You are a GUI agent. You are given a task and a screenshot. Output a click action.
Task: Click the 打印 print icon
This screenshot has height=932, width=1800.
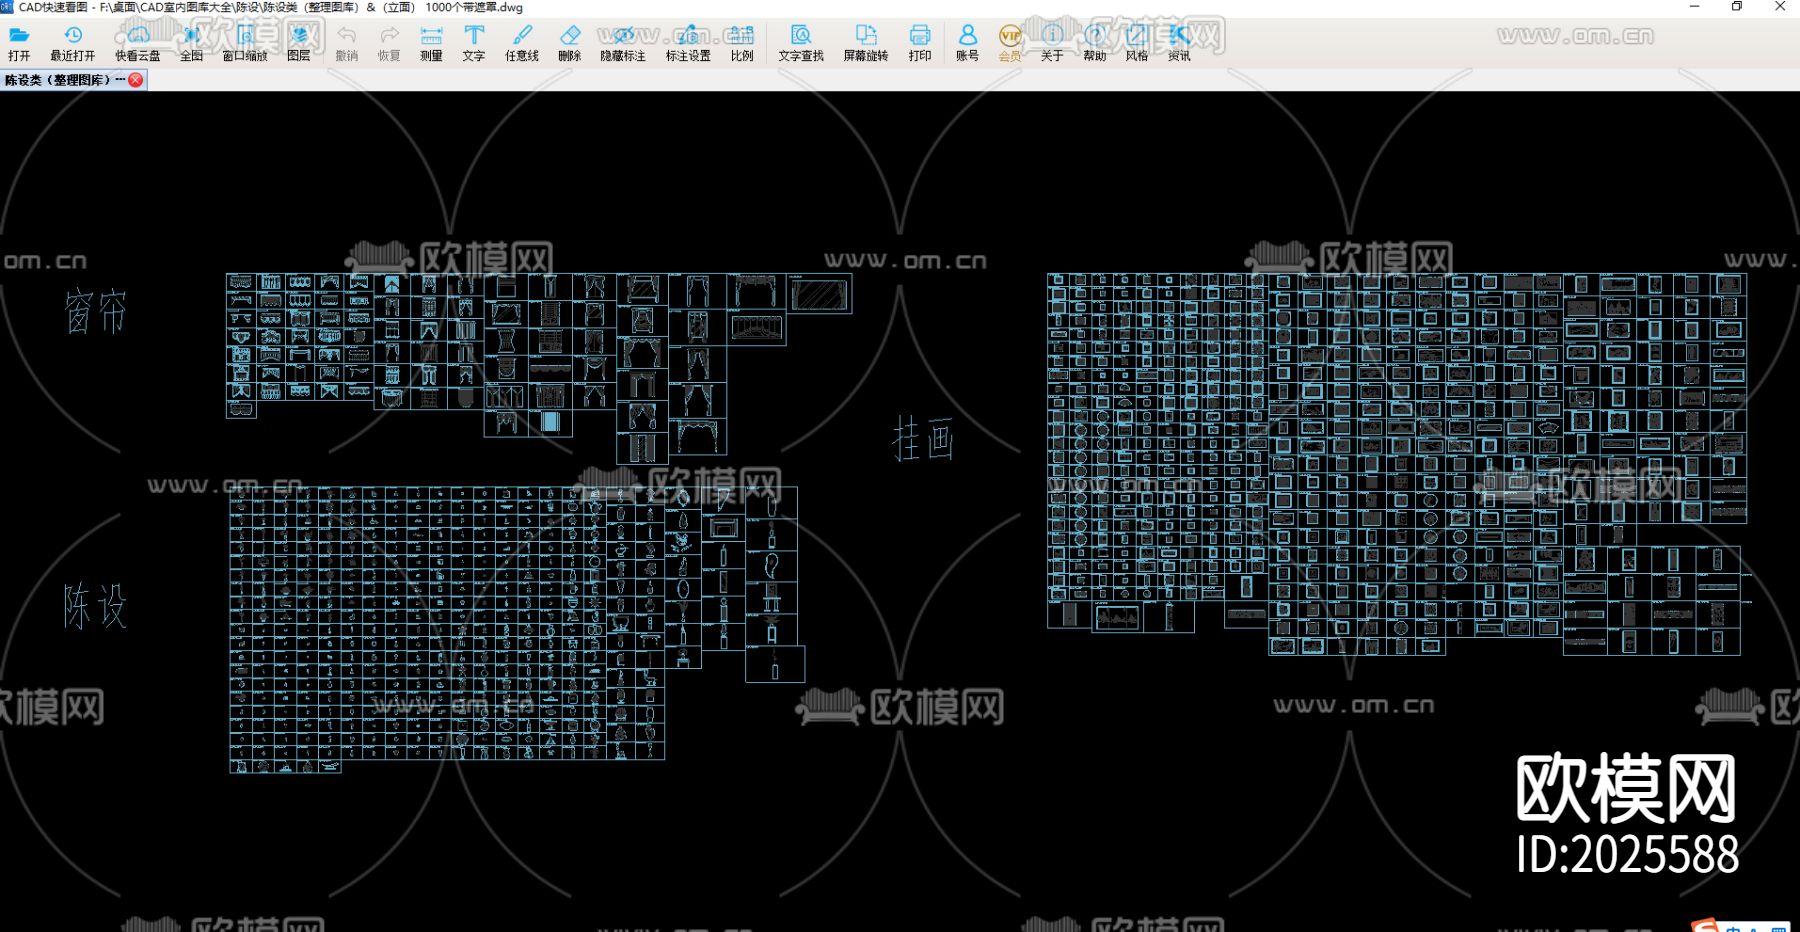920,43
